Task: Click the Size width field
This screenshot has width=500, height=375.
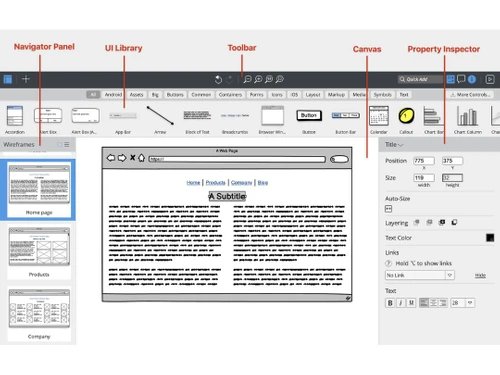Action: [x=424, y=178]
